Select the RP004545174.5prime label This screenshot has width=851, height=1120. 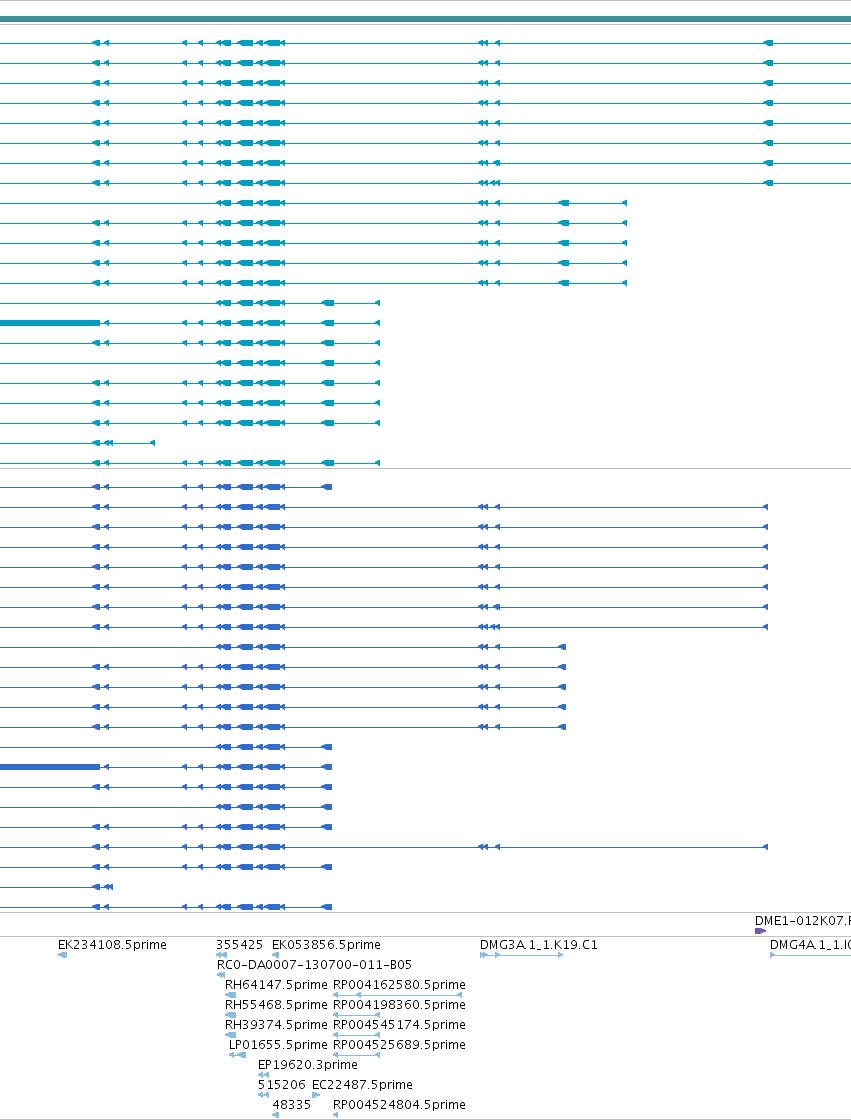(399, 1024)
